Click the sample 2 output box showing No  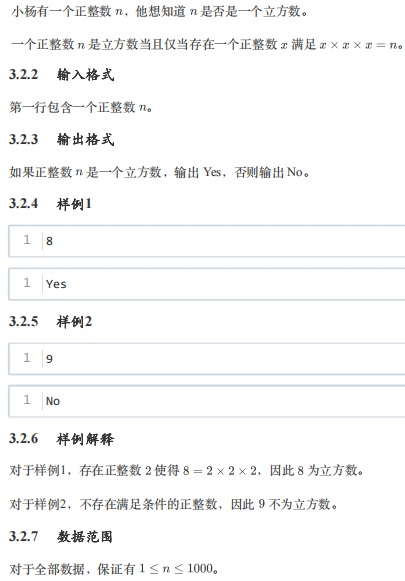click(x=207, y=401)
